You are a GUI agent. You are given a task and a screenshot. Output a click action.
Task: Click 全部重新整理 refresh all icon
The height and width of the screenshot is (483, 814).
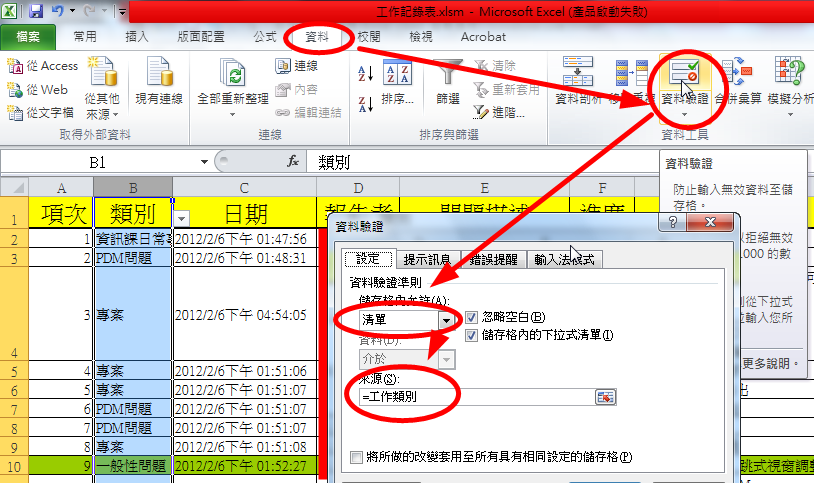pyautogui.click(x=232, y=74)
